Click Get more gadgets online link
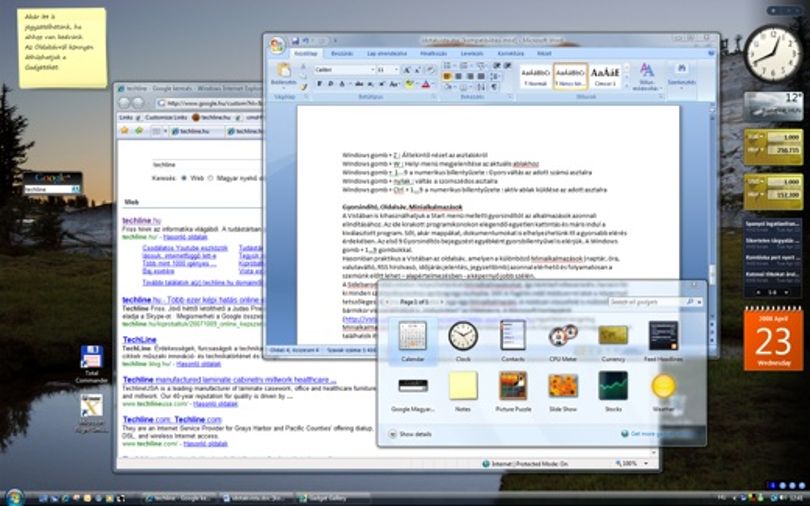 (x=662, y=434)
